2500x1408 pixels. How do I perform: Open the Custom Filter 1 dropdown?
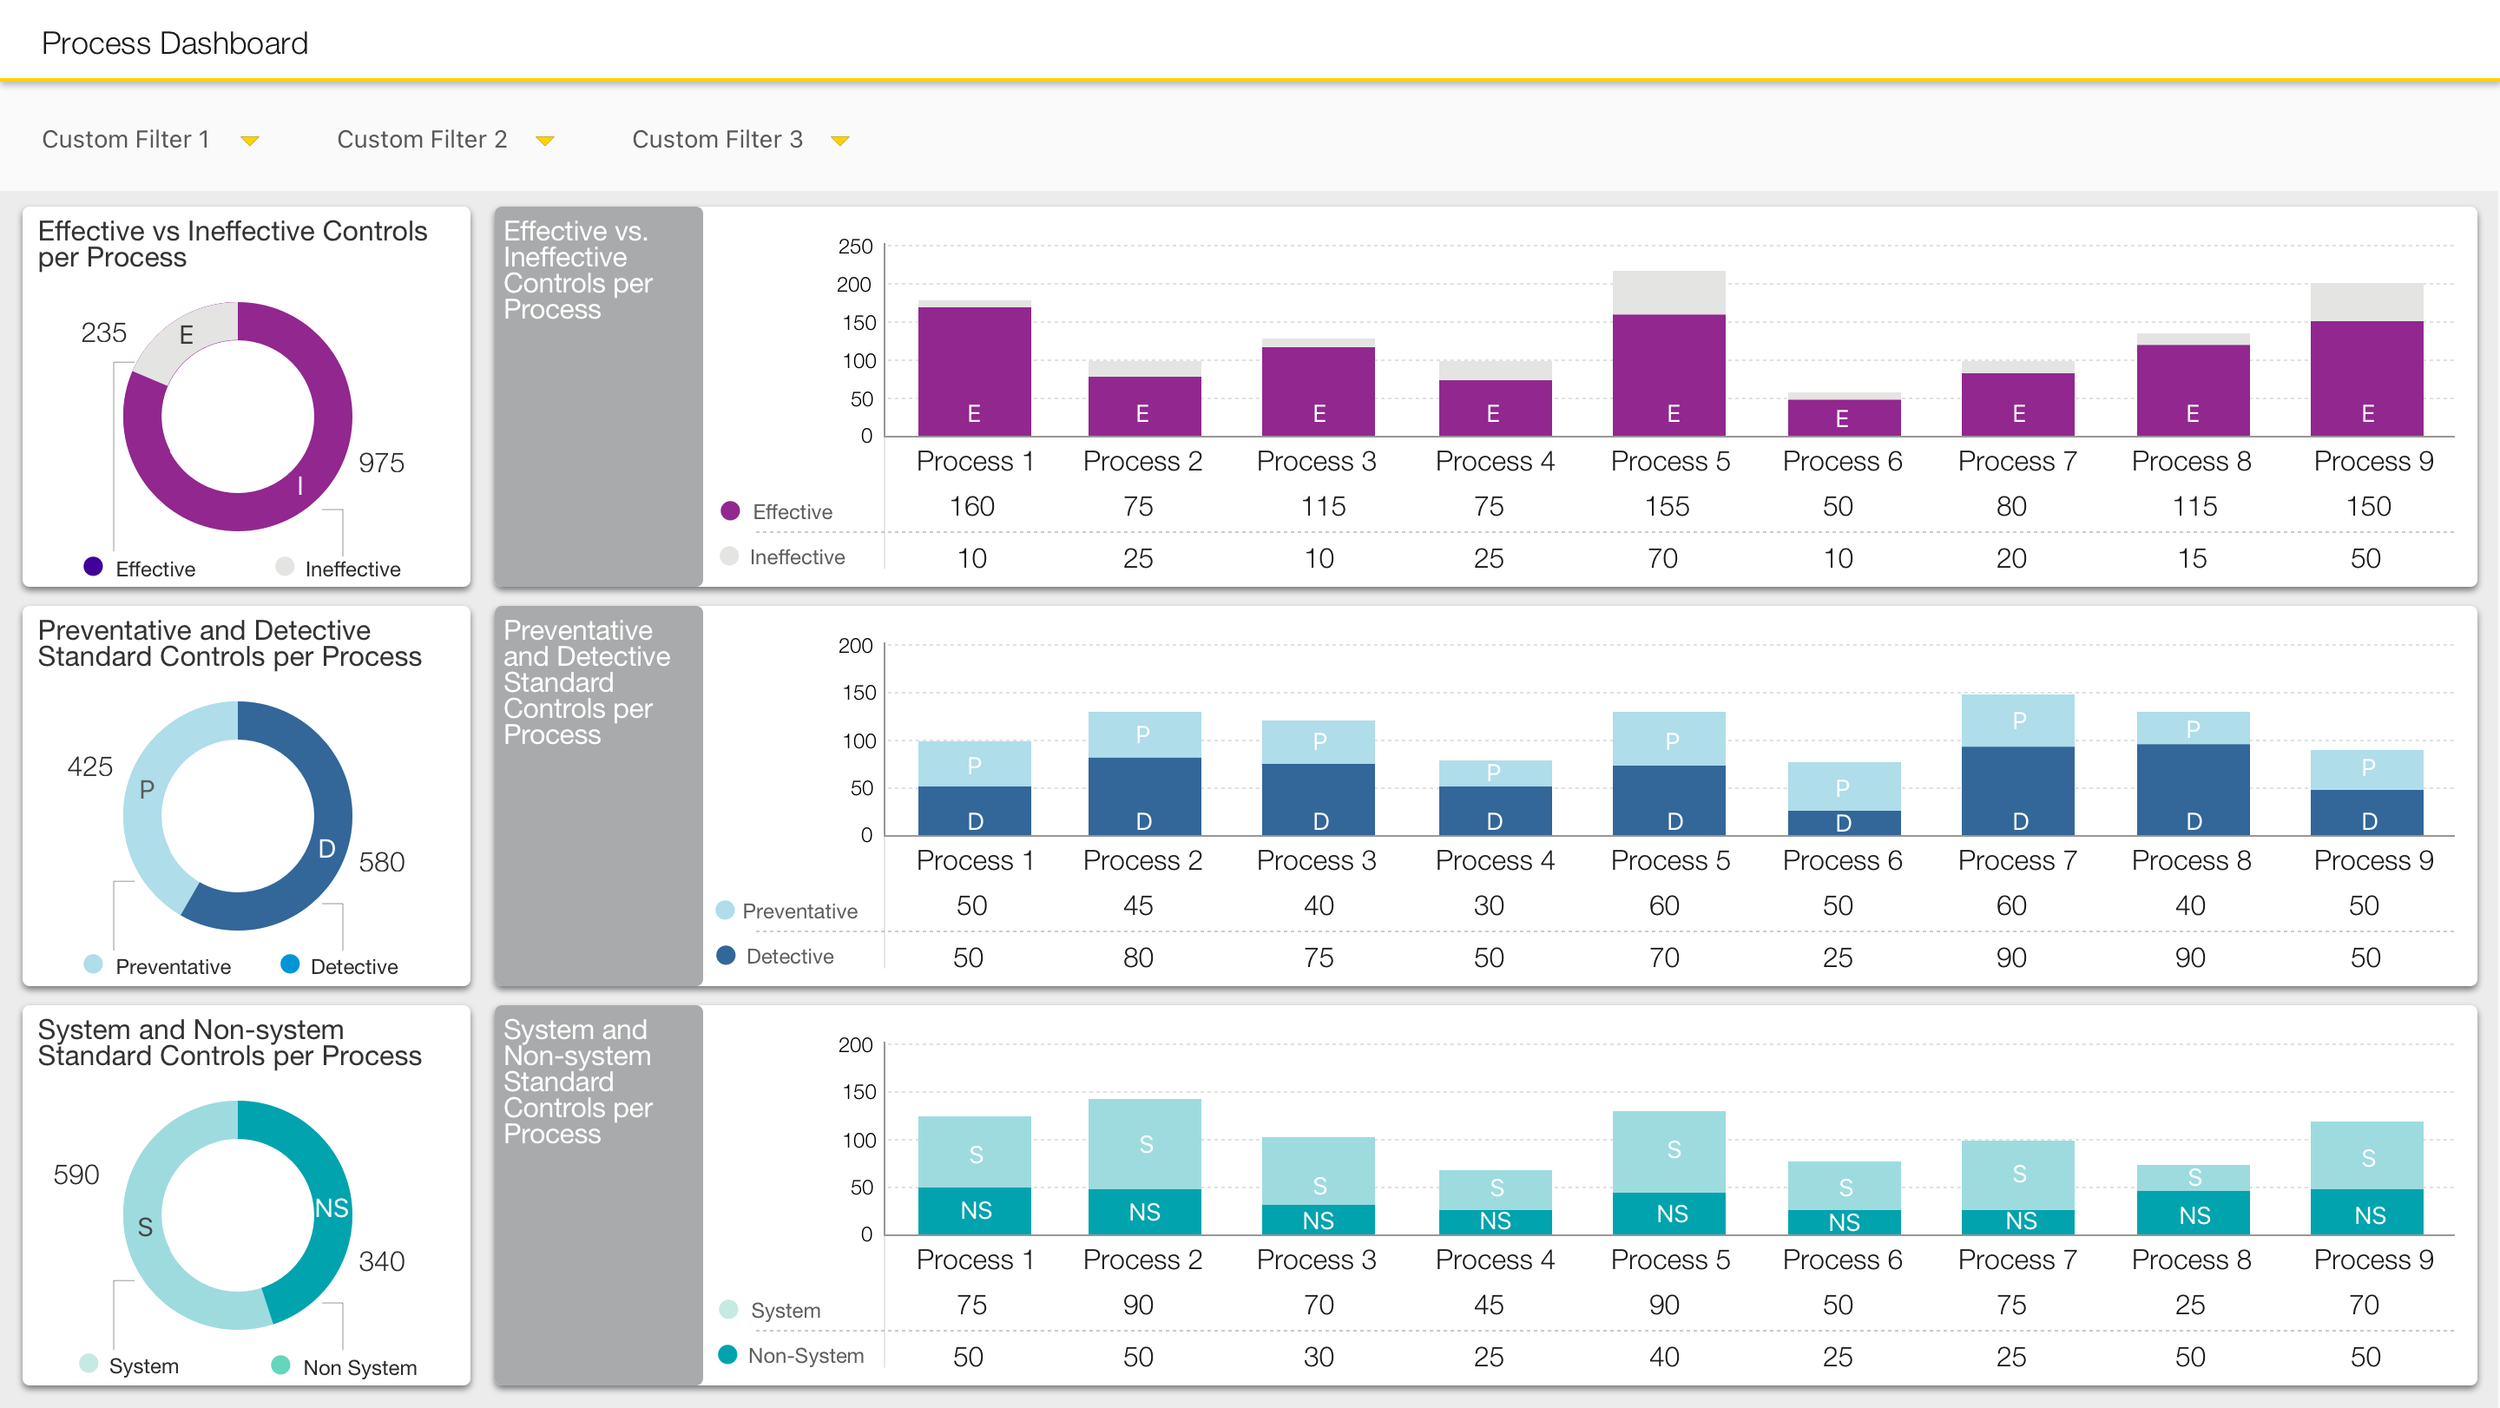[150, 139]
